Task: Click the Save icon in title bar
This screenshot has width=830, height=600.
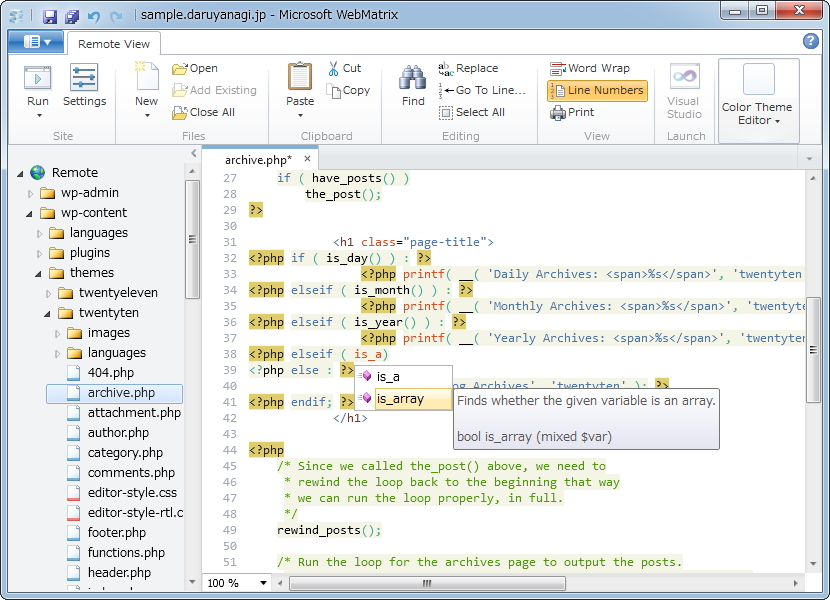Action: 50,16
